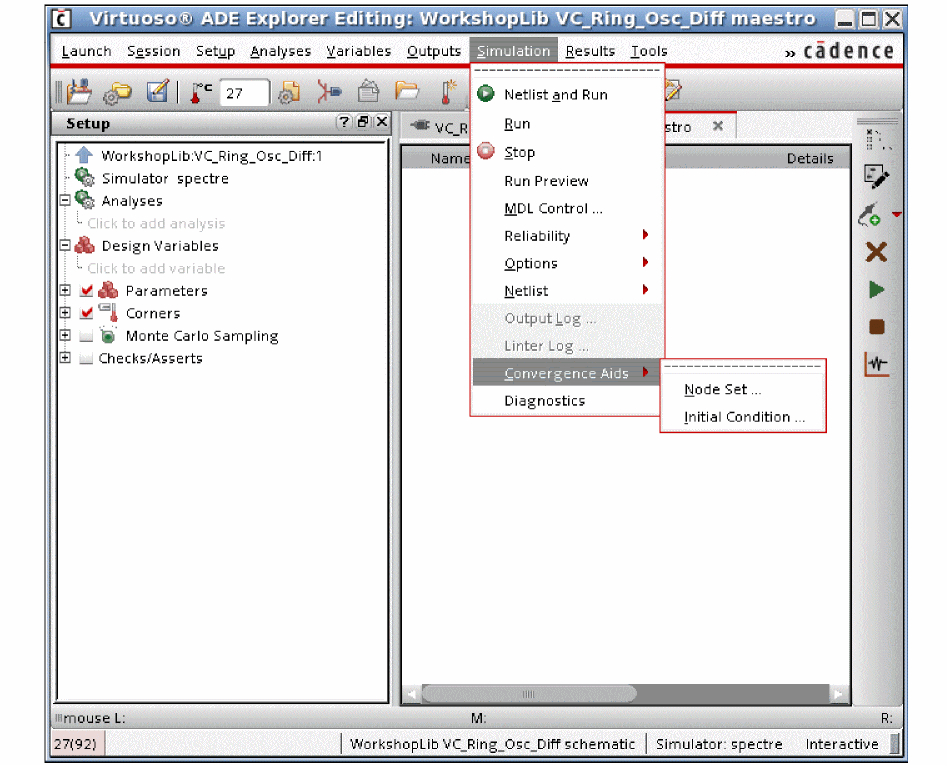Click the Setup panel help question icon
The height and width of the screenshot is (765, 947).
[343, 121]
